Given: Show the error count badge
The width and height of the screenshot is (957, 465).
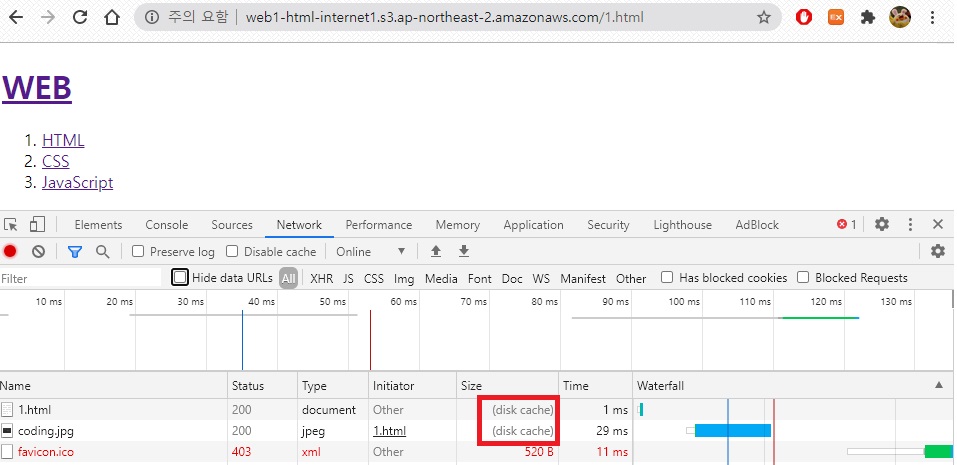Looking at the screenshot, I should (847, 225).
